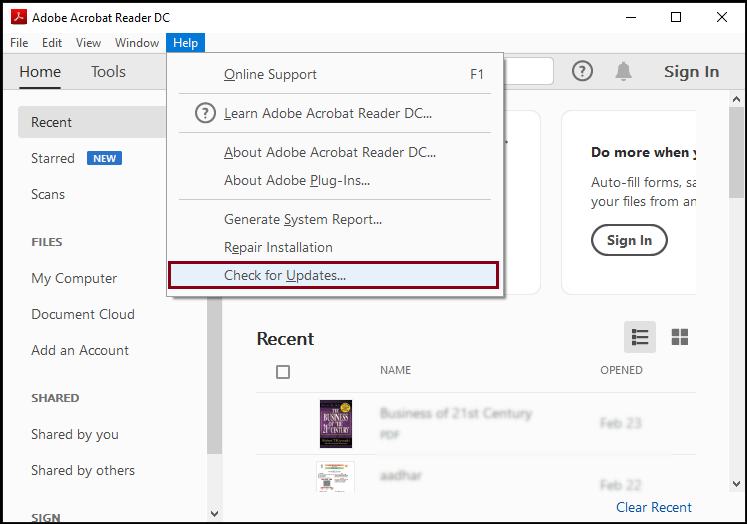Screen dimensions: 747x524
Task: Open Shared by others
Action: tap(83, 471)
